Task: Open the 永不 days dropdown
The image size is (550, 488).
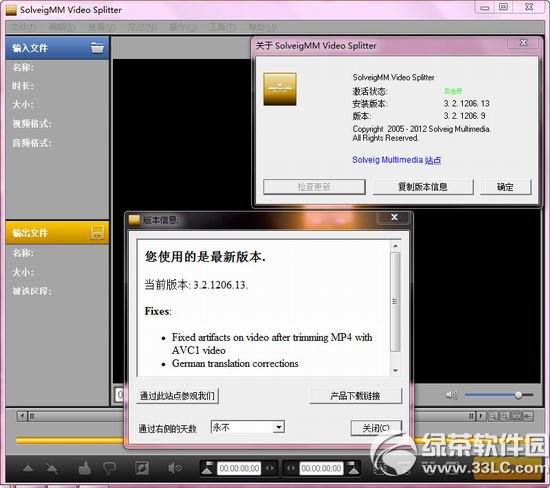Action: point(279,427)
